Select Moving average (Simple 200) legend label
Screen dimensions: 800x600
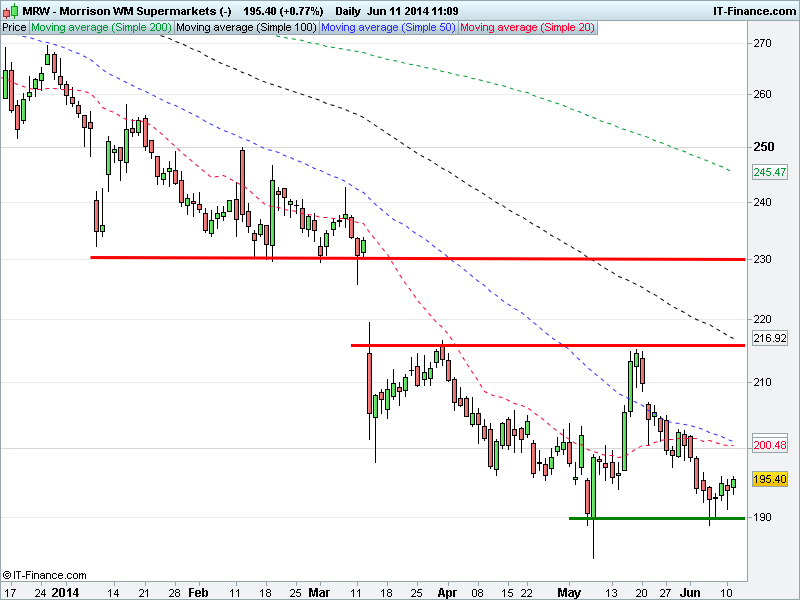101,28
